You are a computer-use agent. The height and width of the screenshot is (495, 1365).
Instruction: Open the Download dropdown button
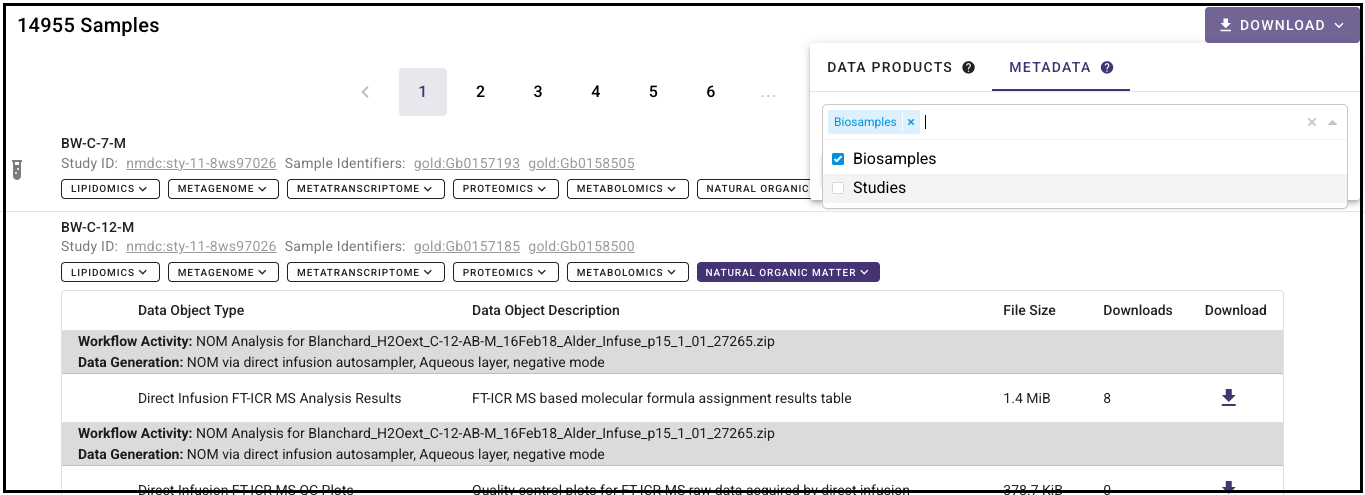pos(1281,26)
